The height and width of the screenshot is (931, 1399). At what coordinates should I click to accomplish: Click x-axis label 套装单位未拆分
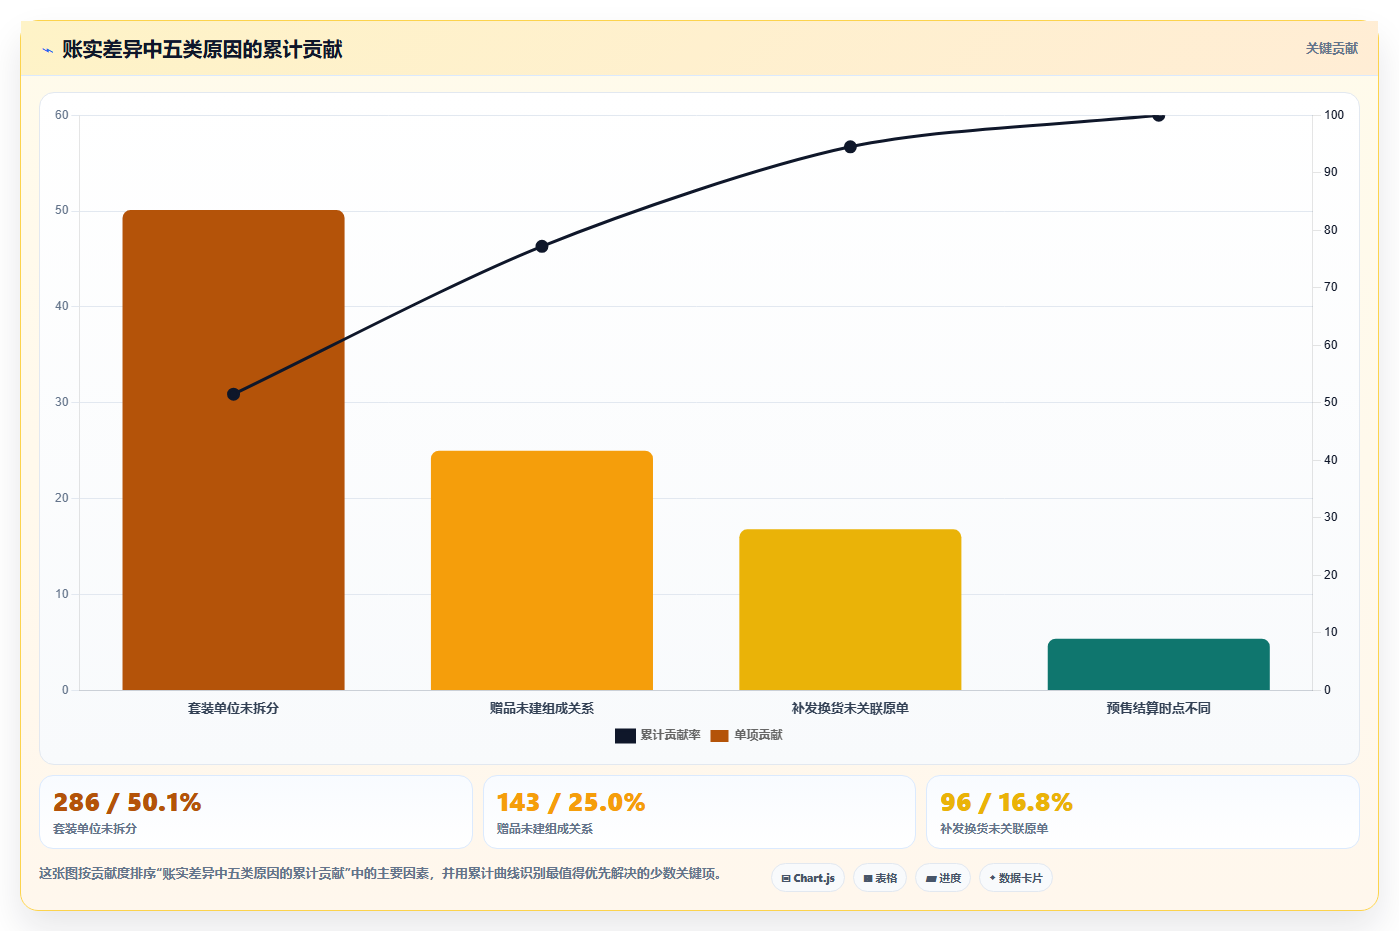233,708
